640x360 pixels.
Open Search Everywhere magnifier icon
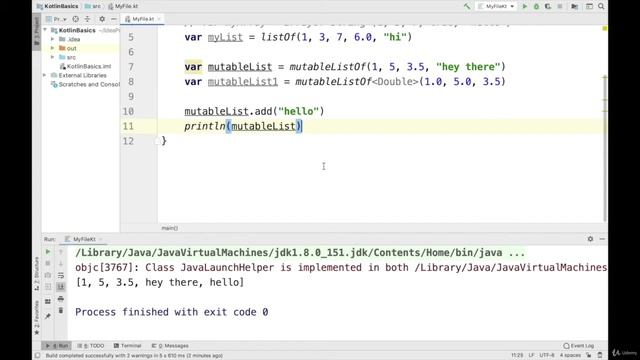(x=601, y=6)
